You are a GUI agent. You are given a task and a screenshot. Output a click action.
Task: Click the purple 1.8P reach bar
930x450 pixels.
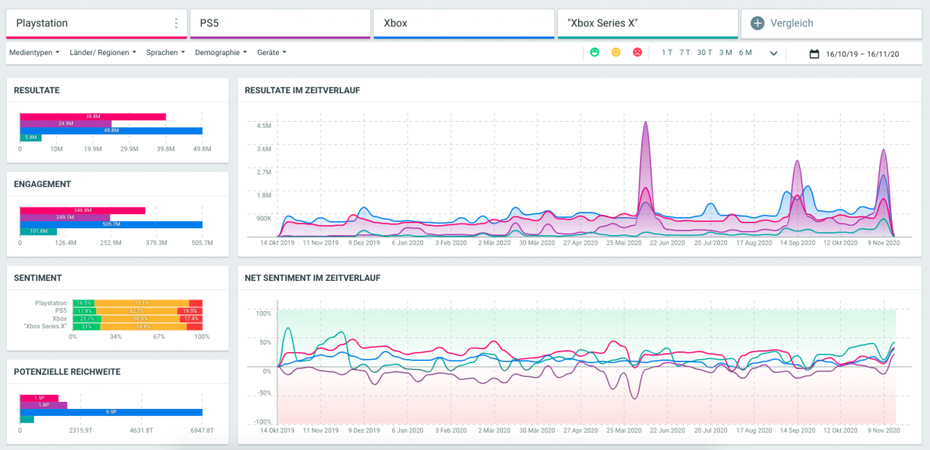43,405
